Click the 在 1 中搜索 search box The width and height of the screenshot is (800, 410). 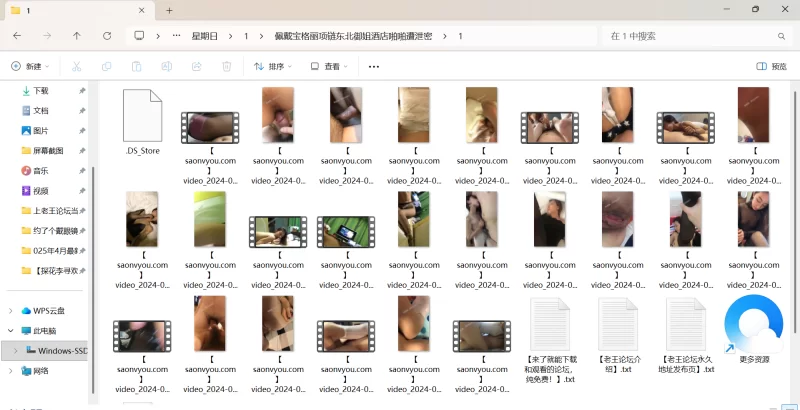690,35
